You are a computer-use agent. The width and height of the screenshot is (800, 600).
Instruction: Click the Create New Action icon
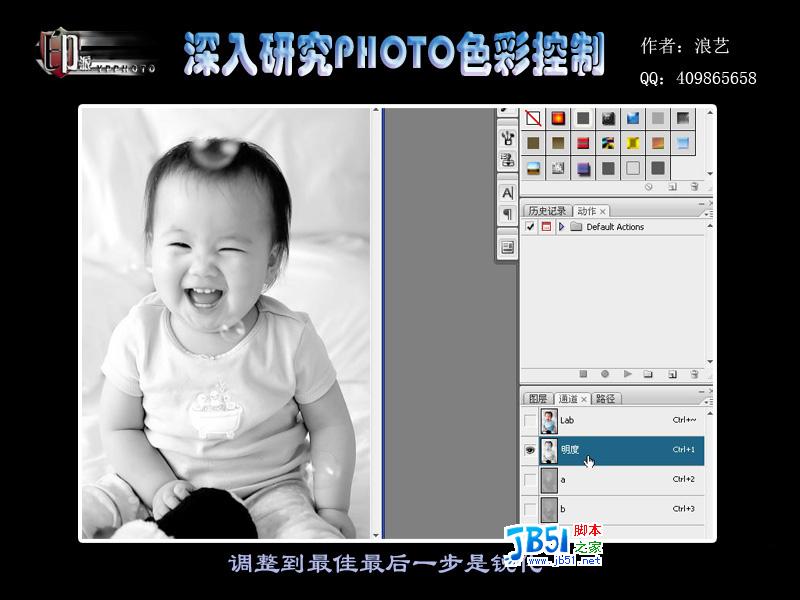672,374
